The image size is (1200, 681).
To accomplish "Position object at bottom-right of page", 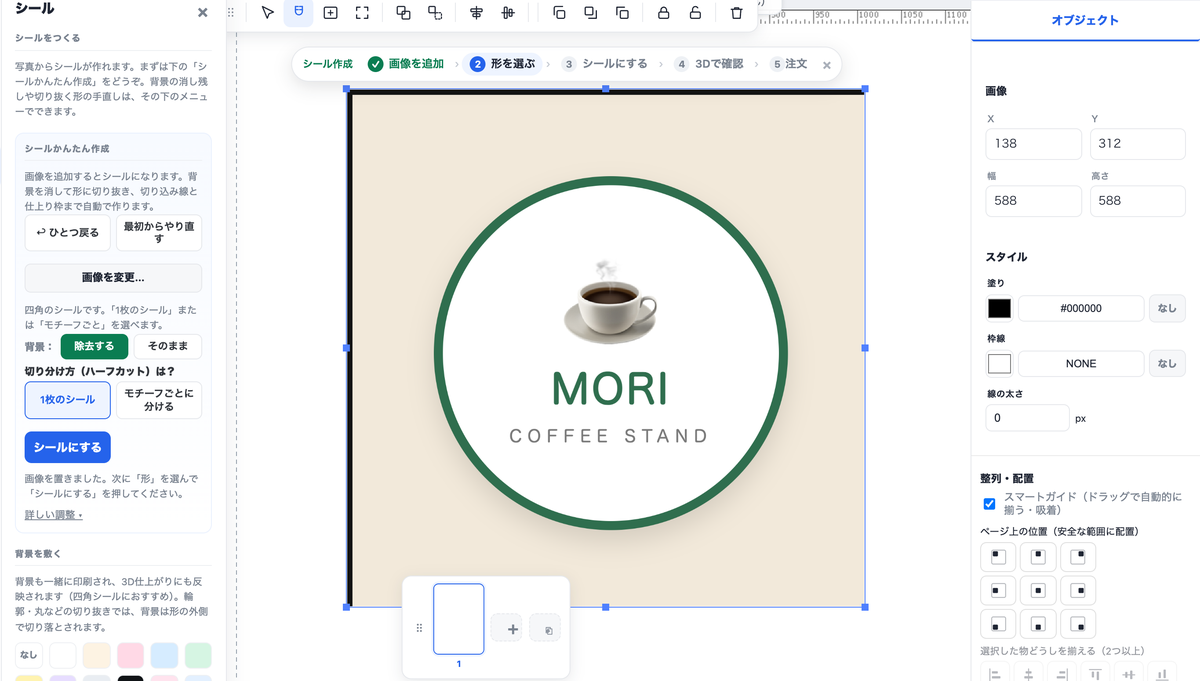I will tap(1078, 625).
